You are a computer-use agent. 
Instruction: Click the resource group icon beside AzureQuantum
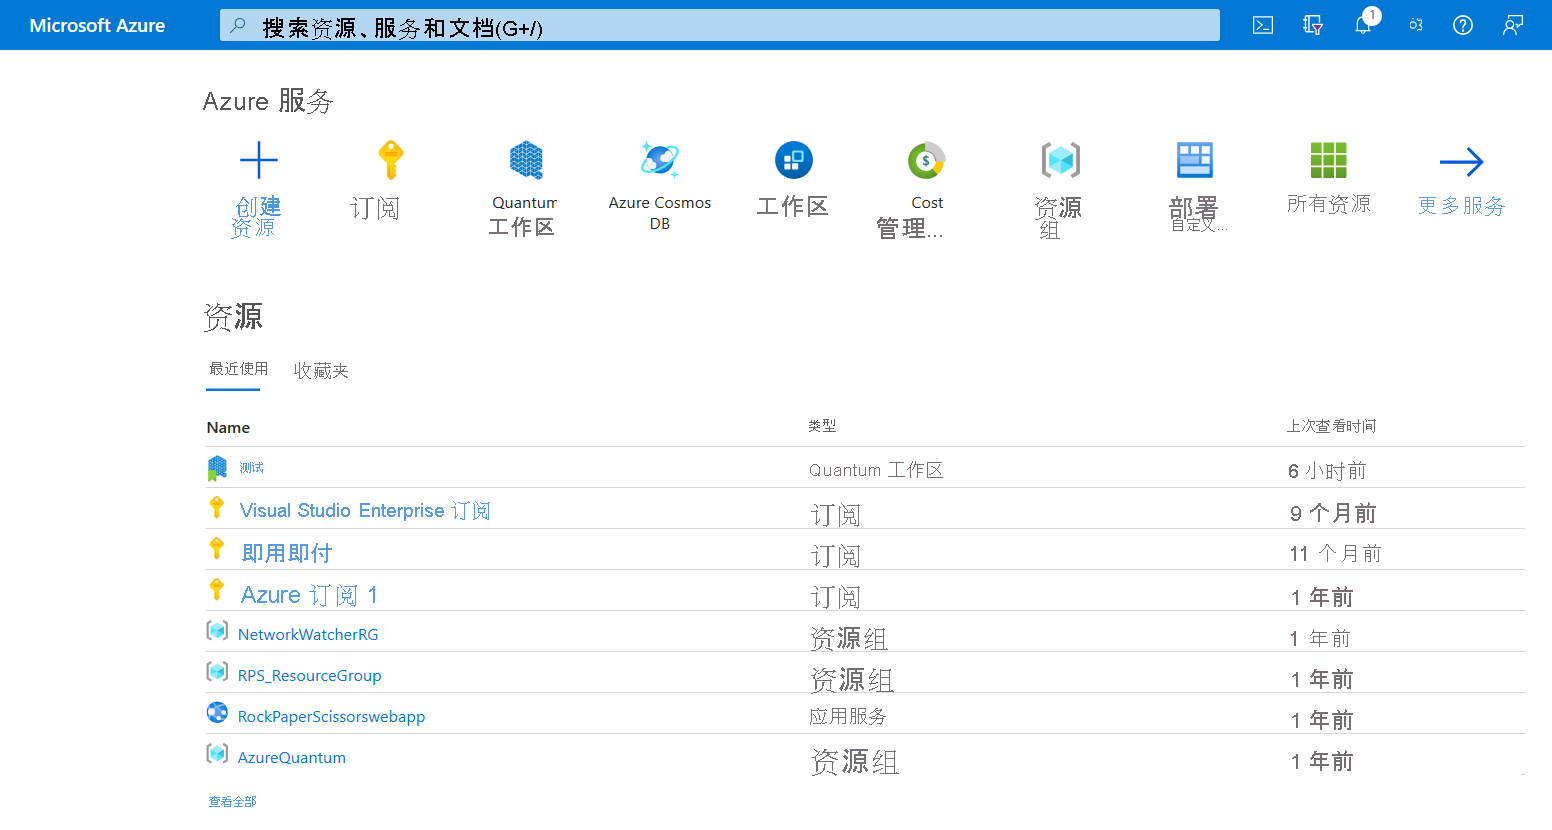click(217, 753)
